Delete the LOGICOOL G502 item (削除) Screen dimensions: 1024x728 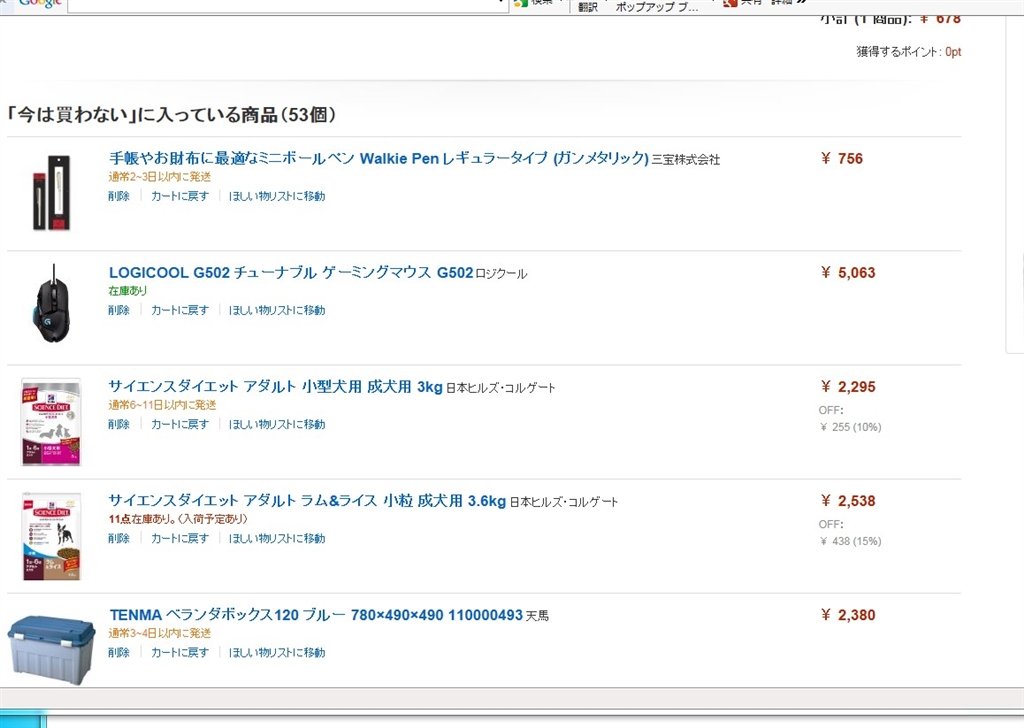119,310
